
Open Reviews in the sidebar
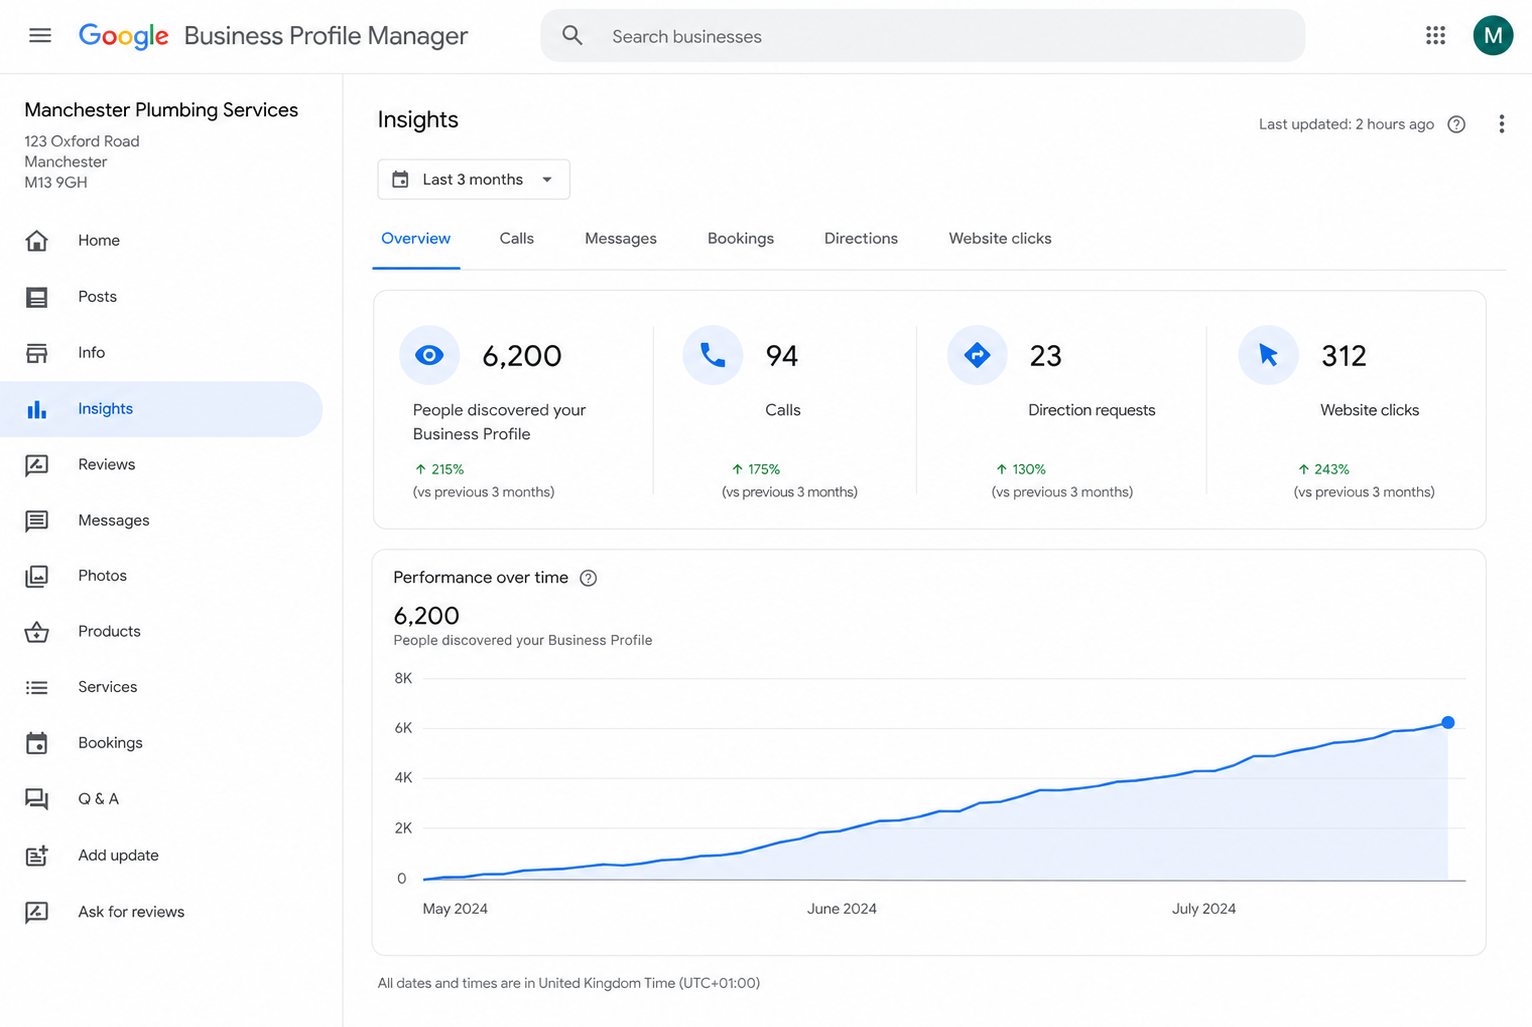coord(107,465)
